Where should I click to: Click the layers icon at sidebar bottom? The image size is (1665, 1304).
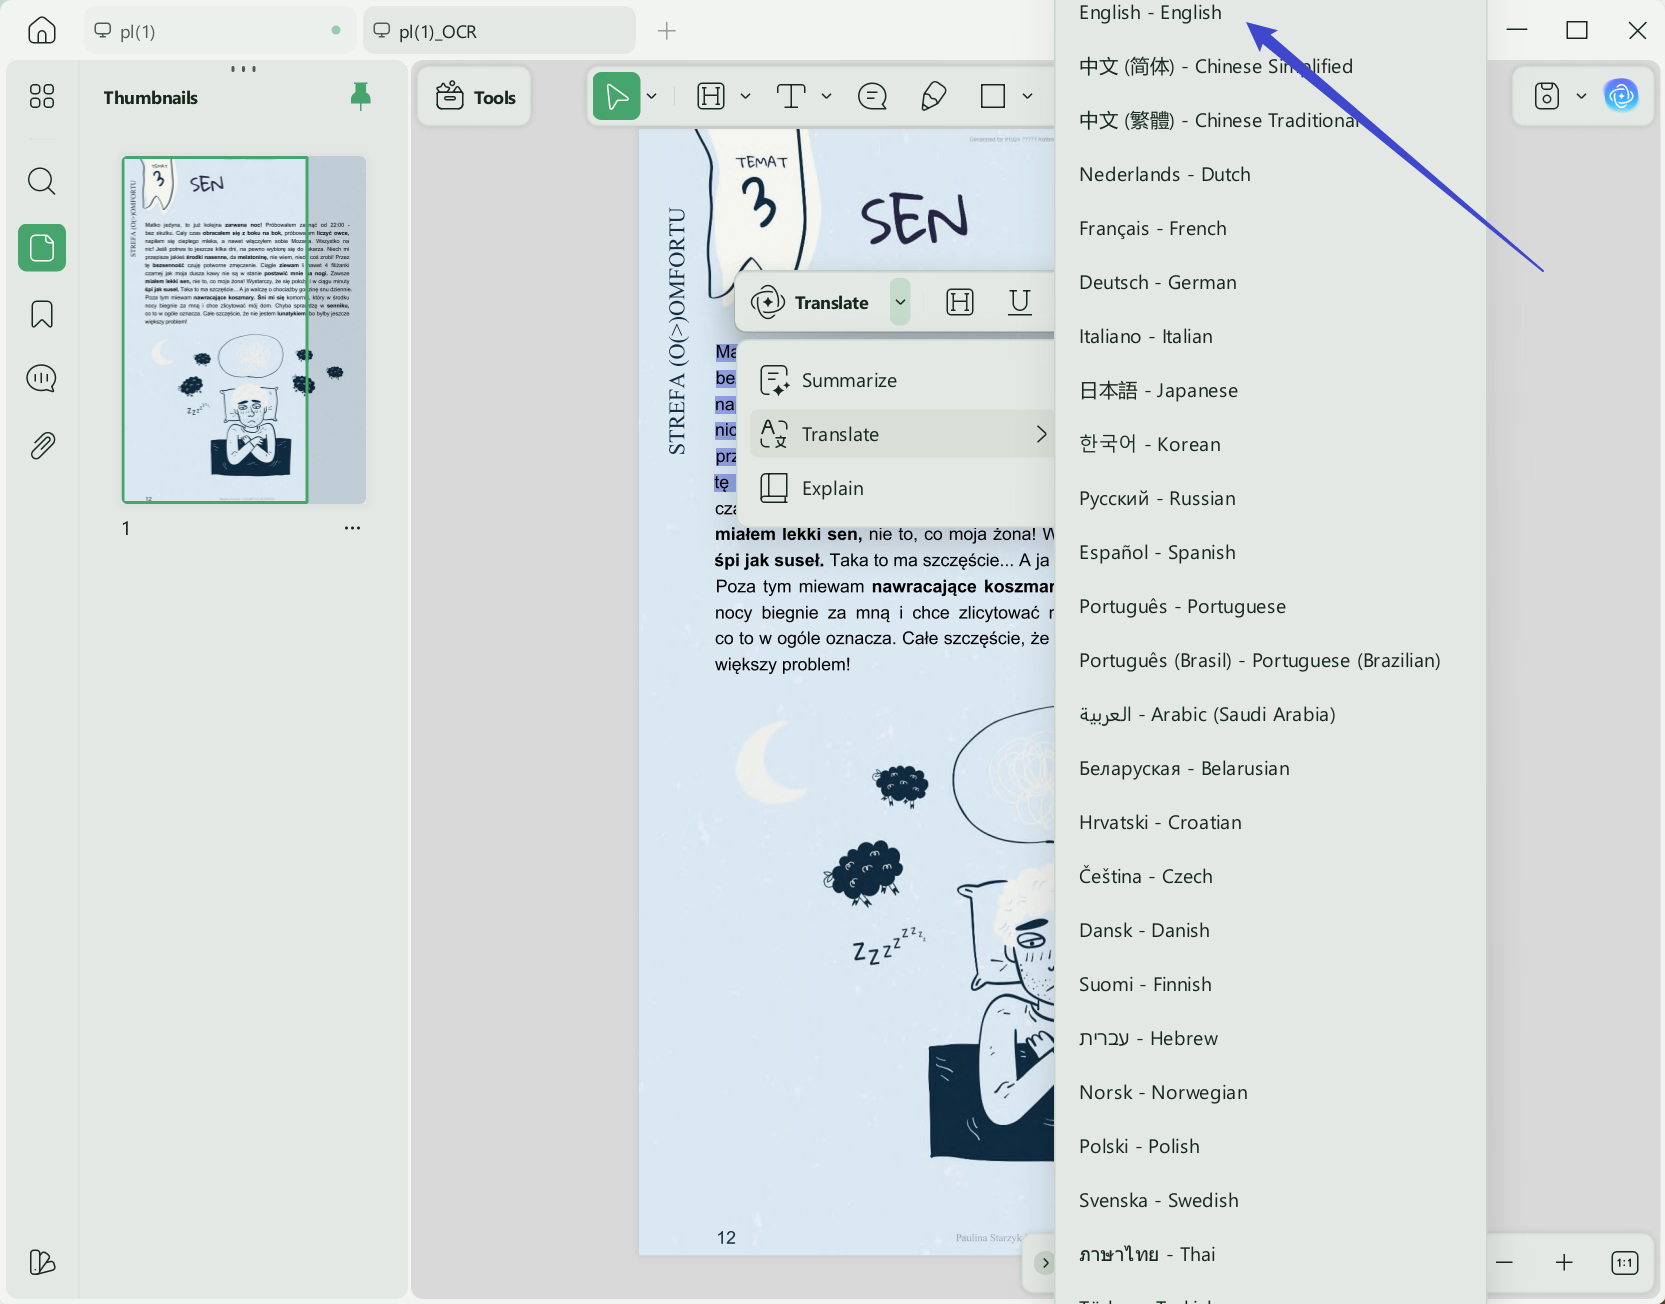[42, 1262]
